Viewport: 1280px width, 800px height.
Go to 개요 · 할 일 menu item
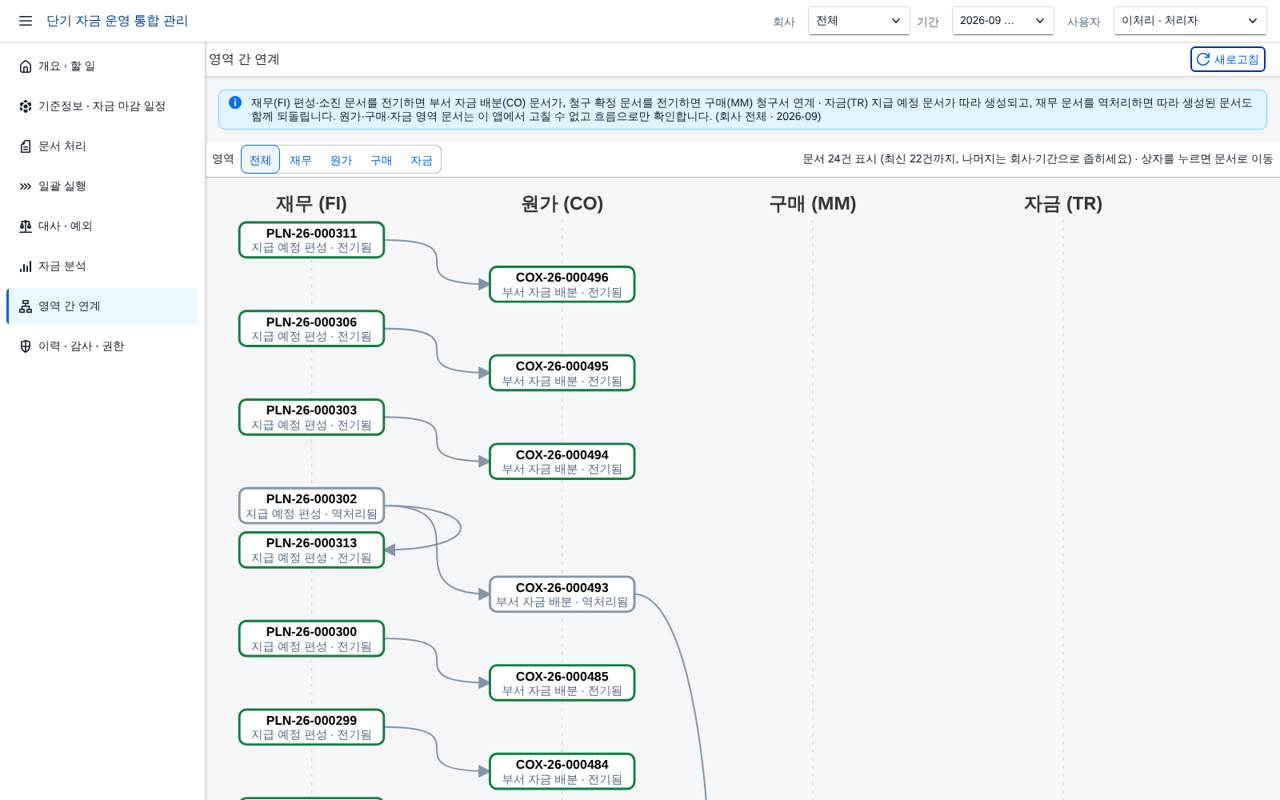[x=102, y=66]
